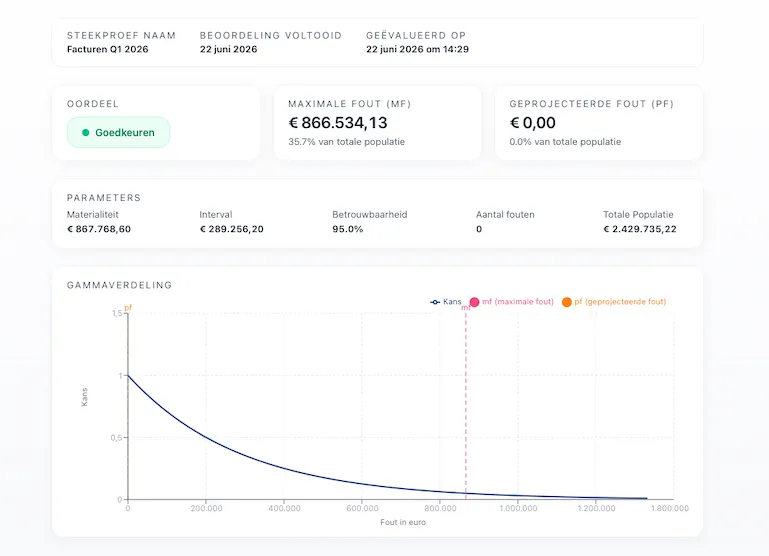Click the steekproef name Facturen Q1 2026

click(x=107, y=49)
